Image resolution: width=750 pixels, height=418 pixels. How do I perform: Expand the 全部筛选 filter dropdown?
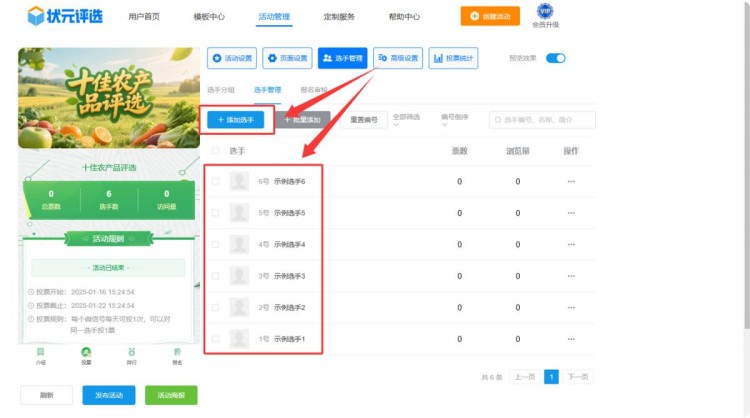413,119
